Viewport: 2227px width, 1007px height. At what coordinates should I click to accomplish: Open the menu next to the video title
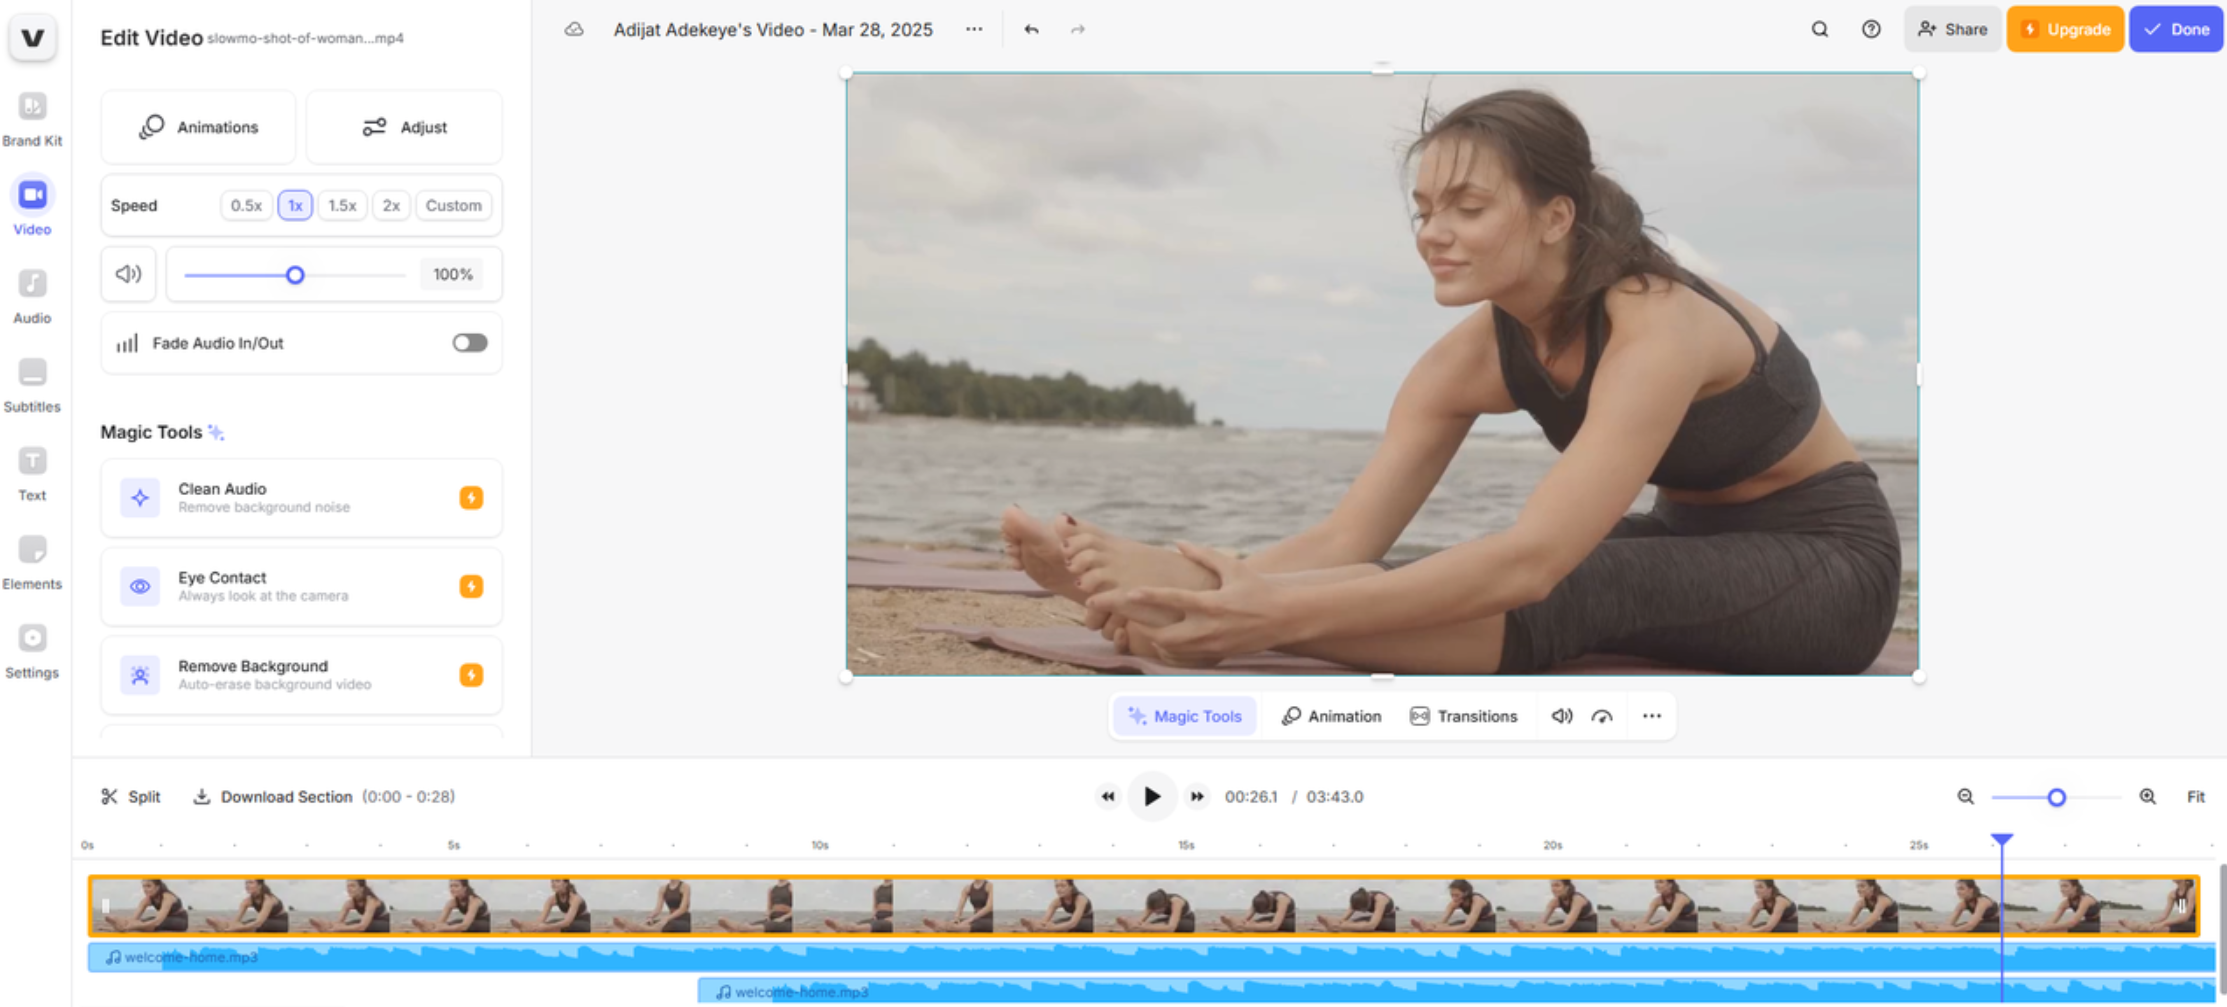point(974,29)
